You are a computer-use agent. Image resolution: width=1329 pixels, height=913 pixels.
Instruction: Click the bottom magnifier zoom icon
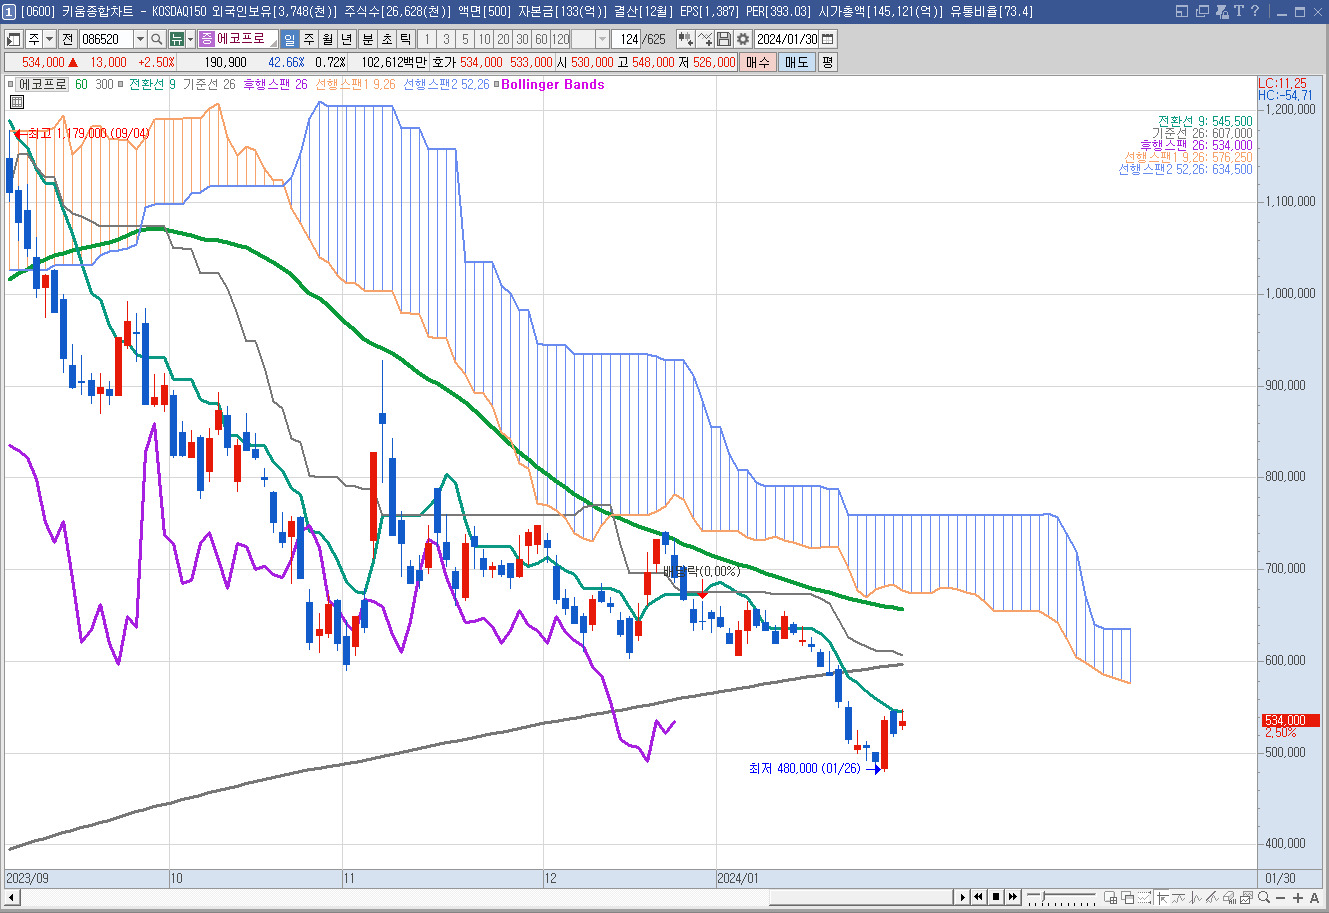click(x=1263, y=897)
